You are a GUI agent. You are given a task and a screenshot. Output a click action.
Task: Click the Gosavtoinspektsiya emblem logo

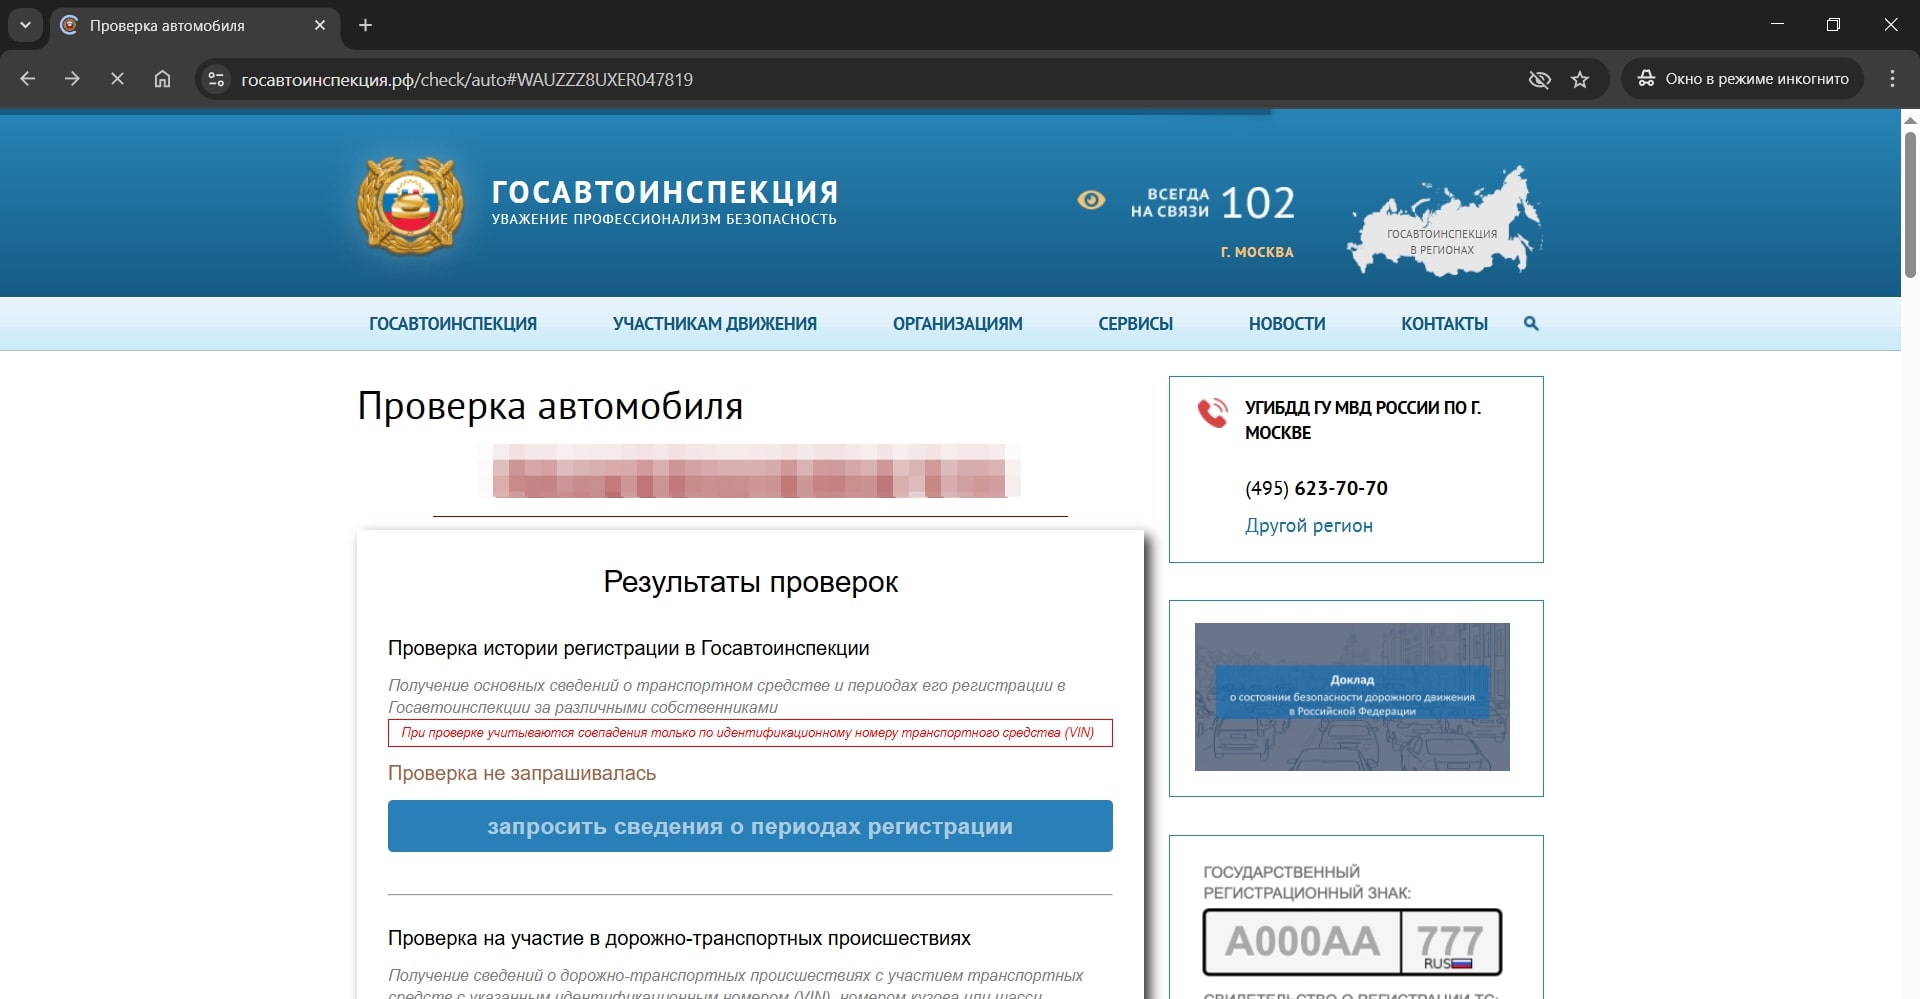click(411, 207)
